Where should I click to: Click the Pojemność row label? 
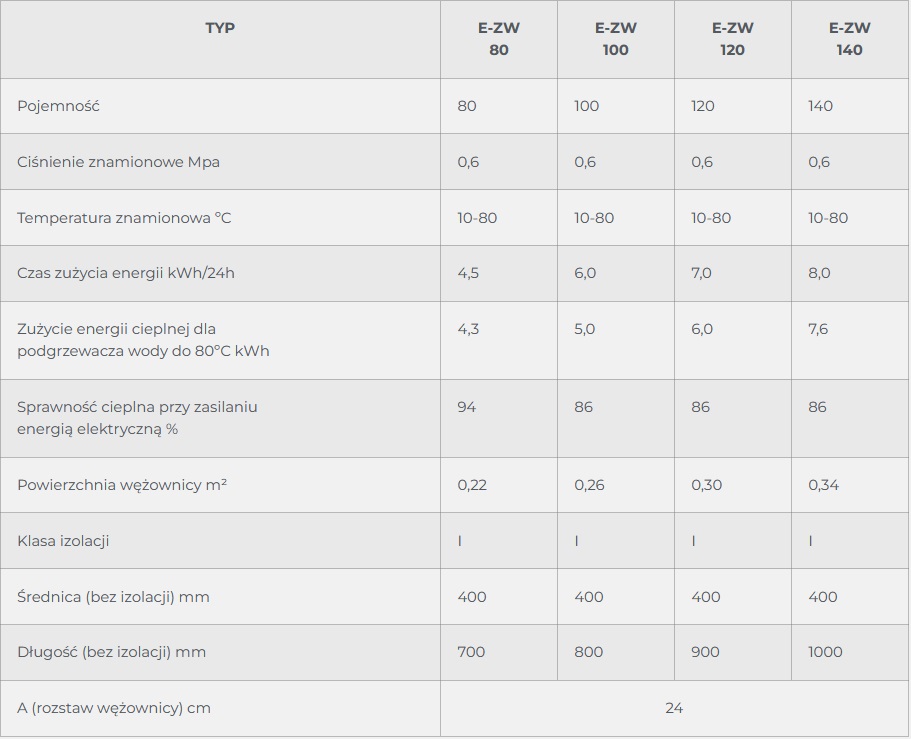58,106
